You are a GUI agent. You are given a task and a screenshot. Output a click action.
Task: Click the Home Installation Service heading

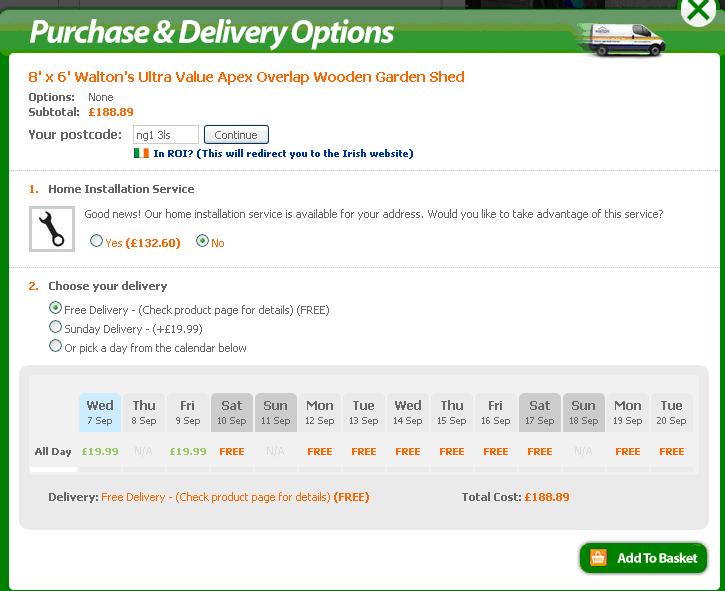(121, 189)
